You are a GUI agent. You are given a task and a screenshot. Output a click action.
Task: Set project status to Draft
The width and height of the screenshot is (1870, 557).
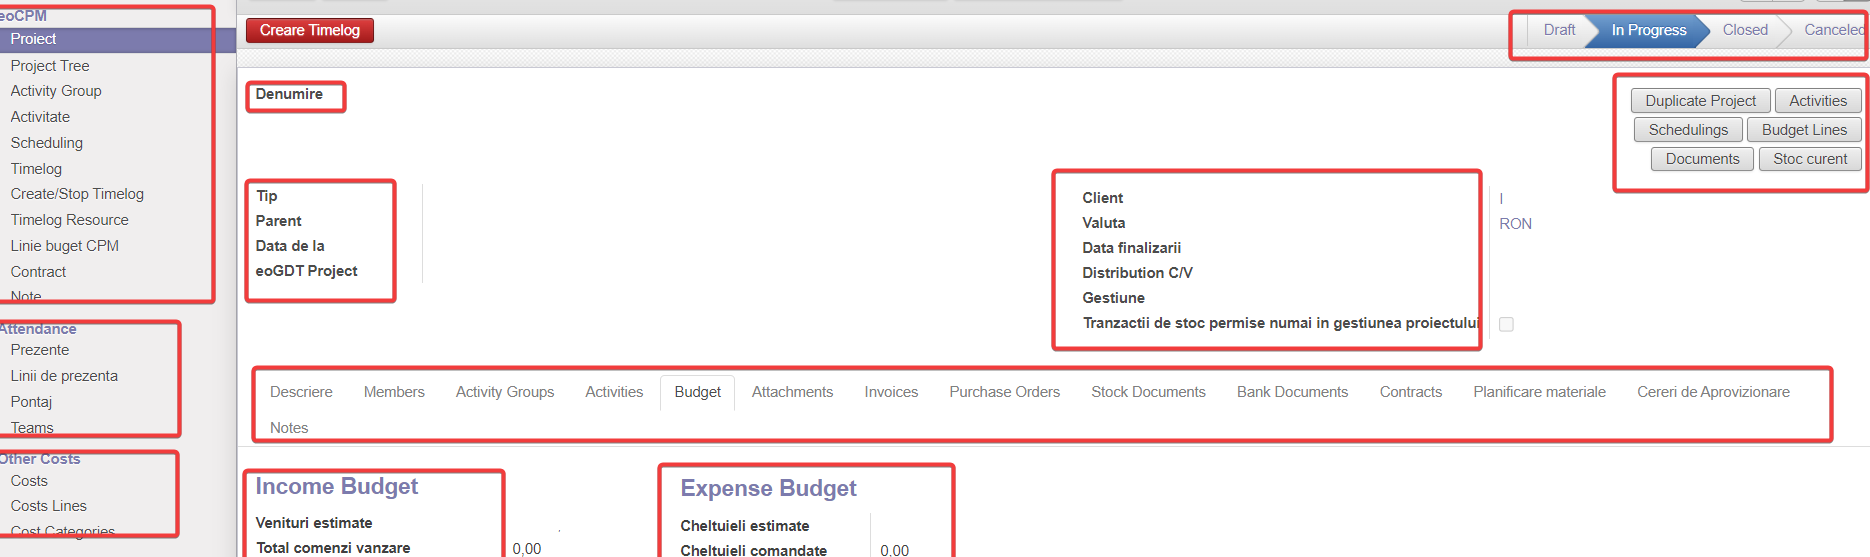(x=1559, y=30)
